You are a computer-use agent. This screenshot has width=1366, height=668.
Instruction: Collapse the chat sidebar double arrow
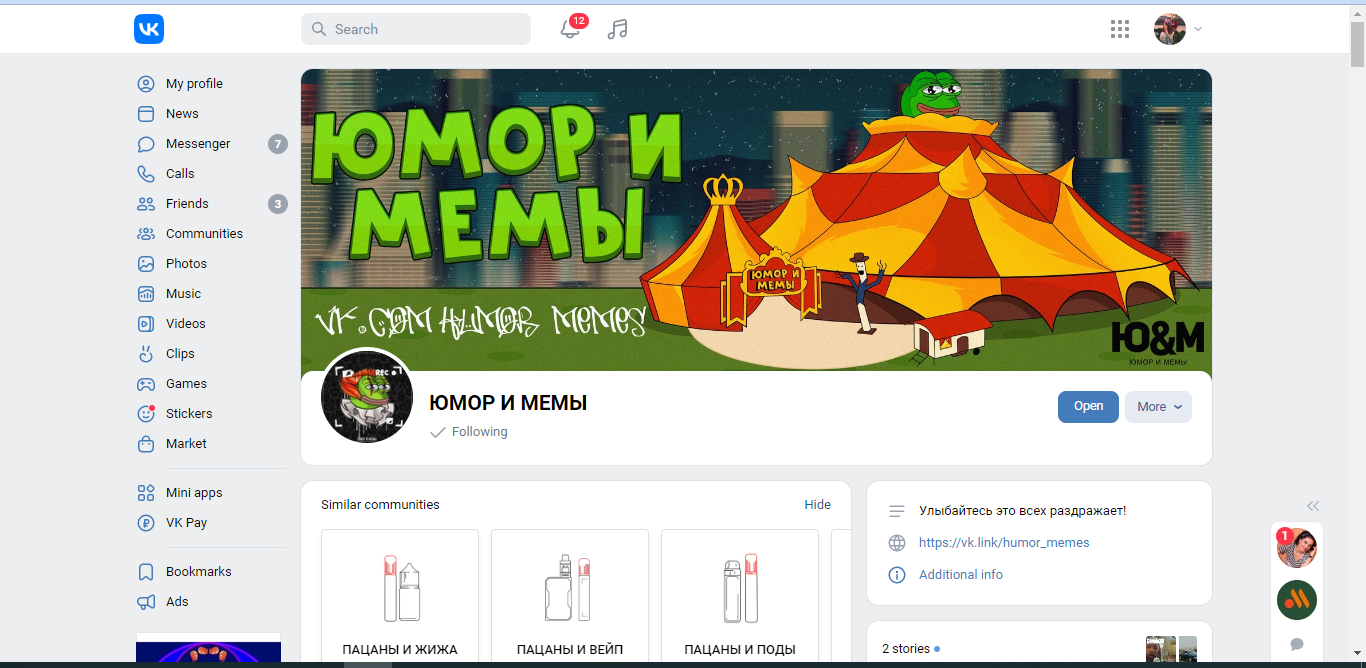point(1313,506)
